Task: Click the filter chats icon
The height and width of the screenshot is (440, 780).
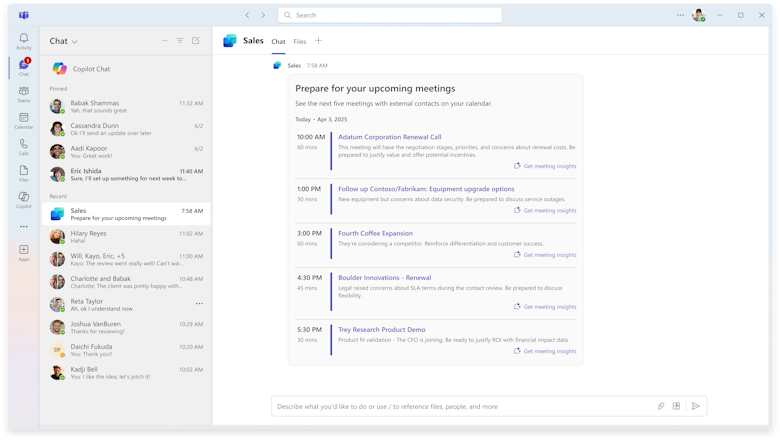Action: pos(180,41)
